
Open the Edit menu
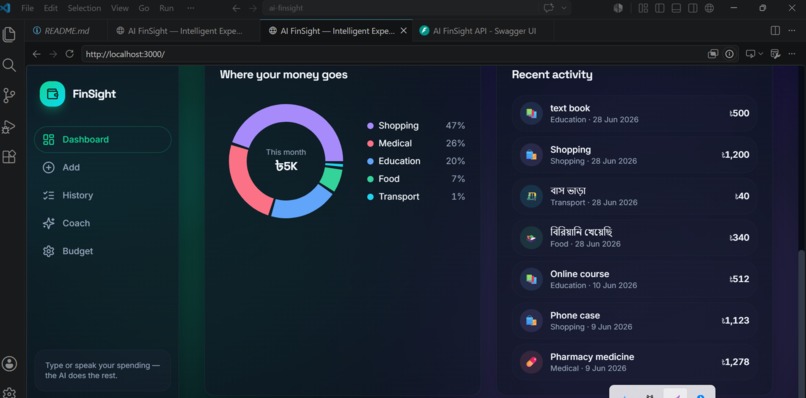pos(50,8)
